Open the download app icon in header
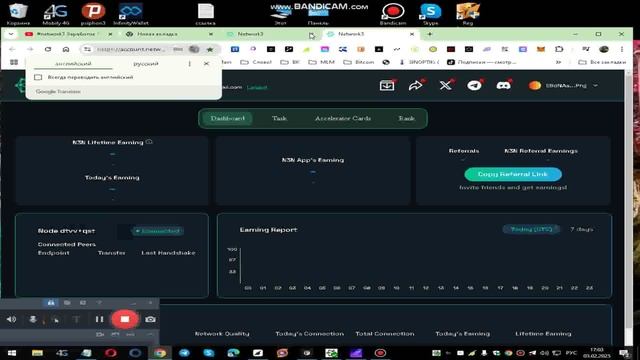Image resolution: width=640 pixels, height=360 pixels. pos(387,85)
